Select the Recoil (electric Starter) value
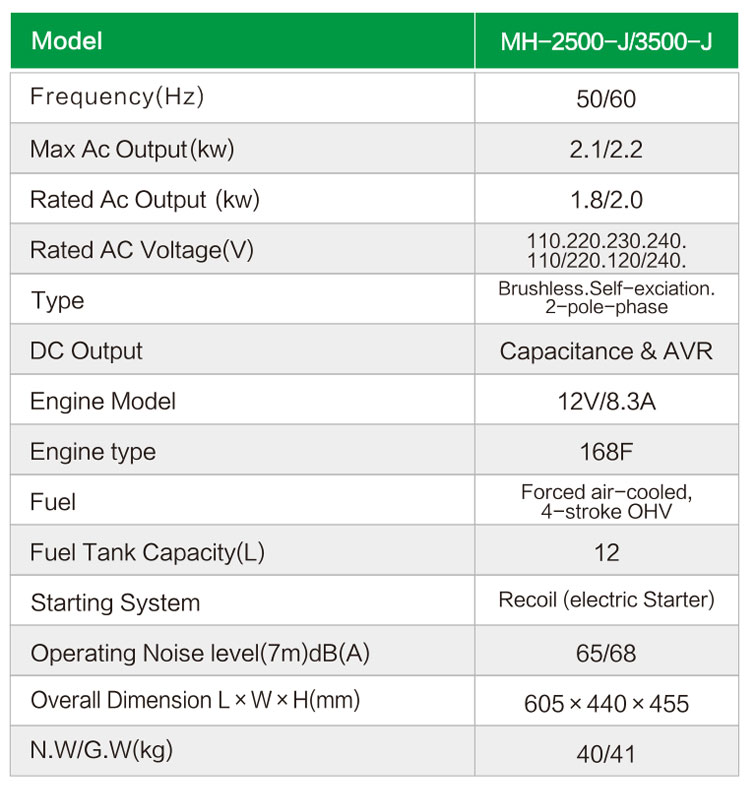 [x=606, y=600]
